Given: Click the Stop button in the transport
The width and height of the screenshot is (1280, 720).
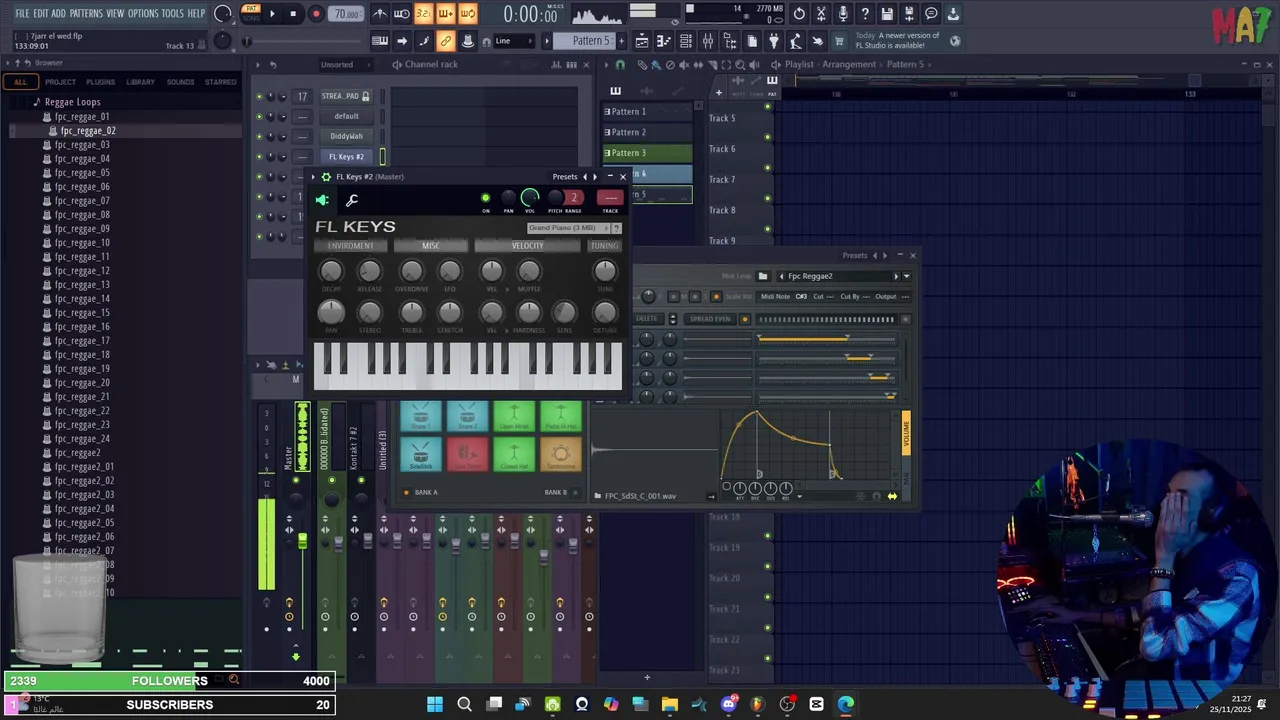Looking at the screenshot, I should pyautogui.click(x=293, y=14).
